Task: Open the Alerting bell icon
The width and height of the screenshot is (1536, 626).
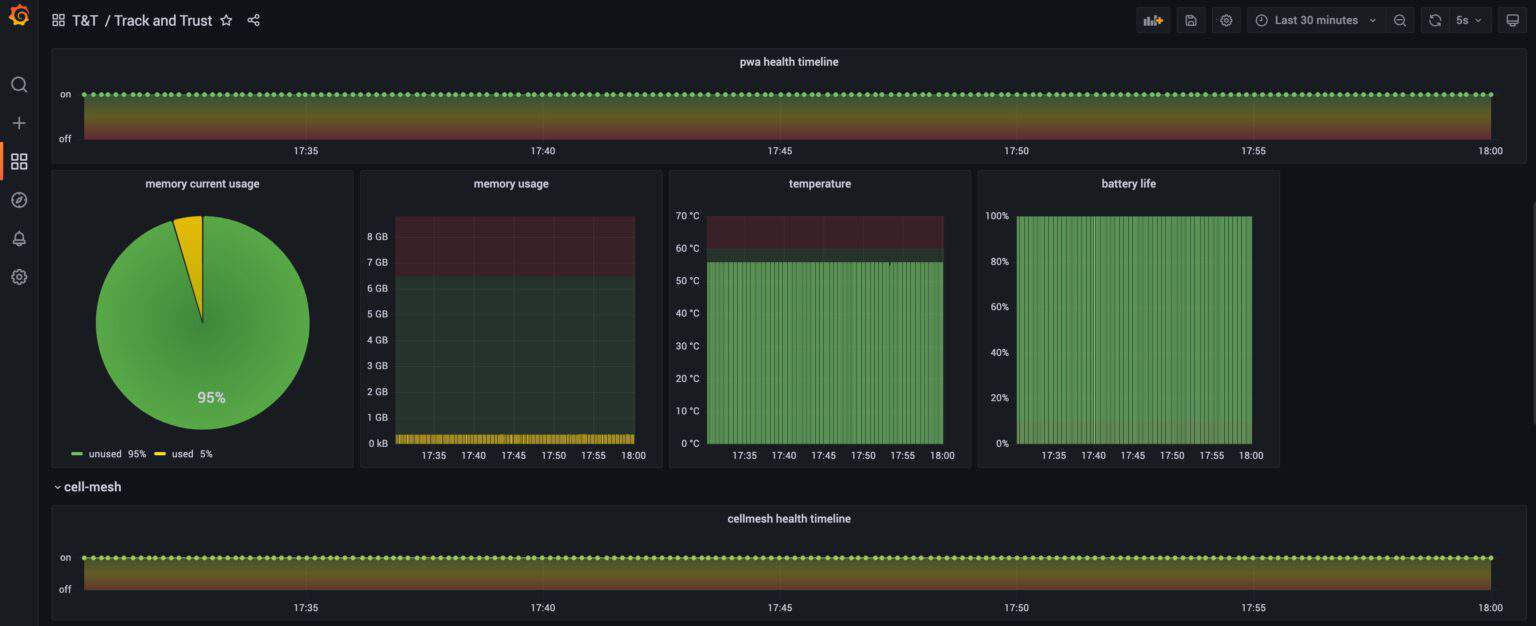Action: [19, 238]
